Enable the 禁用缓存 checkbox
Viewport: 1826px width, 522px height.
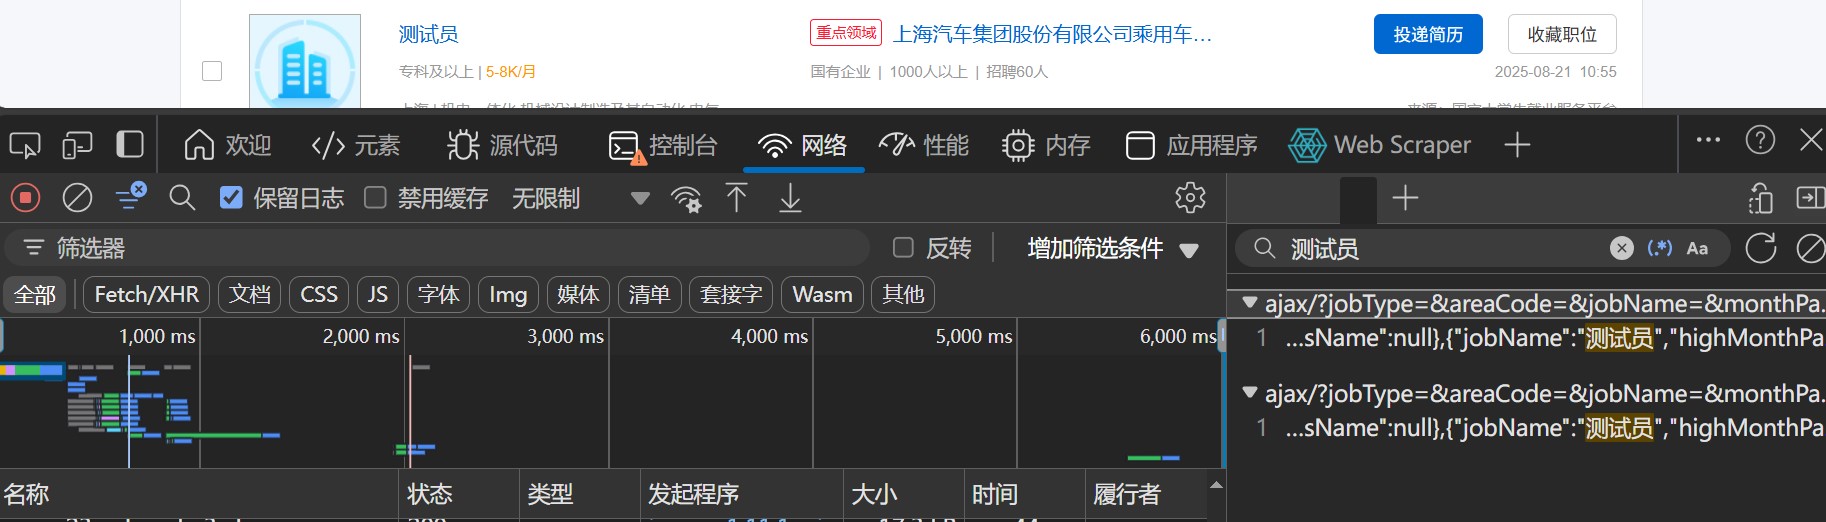tap(375, 198)
